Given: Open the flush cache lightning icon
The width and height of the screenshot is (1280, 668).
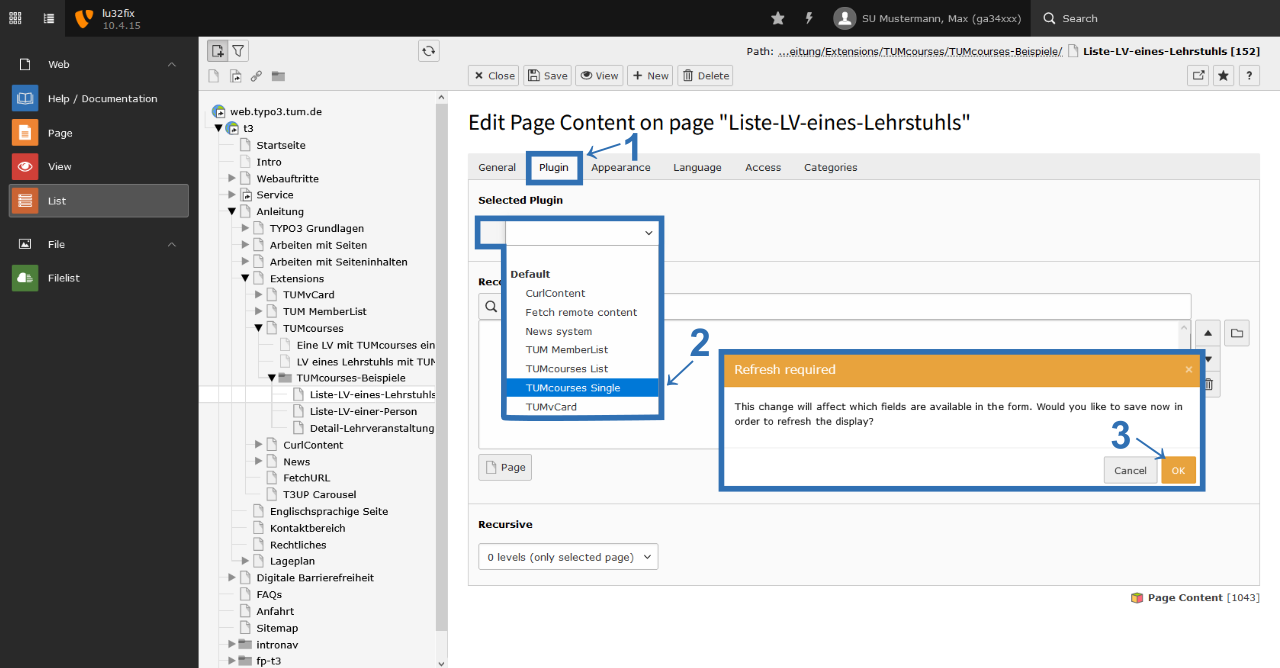Looking at the screenshot, I should [808, 18].
